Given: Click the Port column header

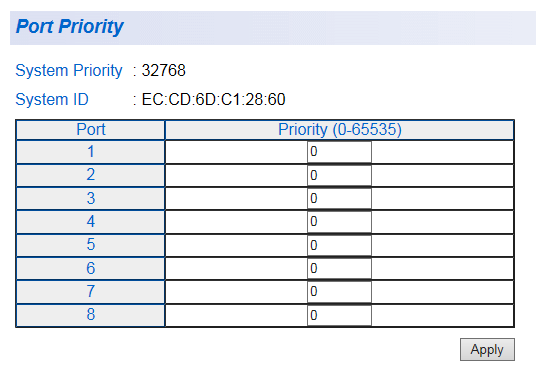Looking at the screenshot, I should (91, 130).
